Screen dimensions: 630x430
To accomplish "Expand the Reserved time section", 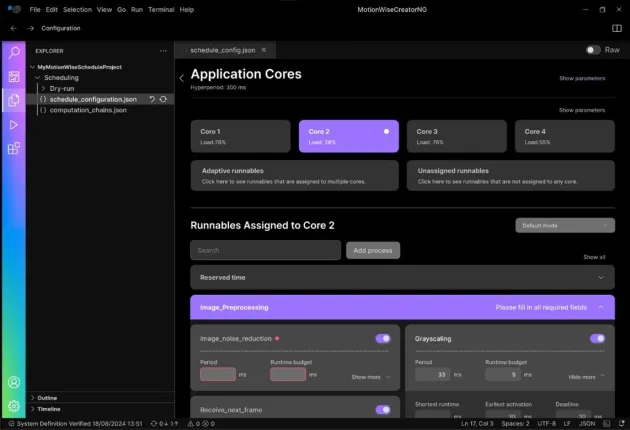I will tap(600, 277).
